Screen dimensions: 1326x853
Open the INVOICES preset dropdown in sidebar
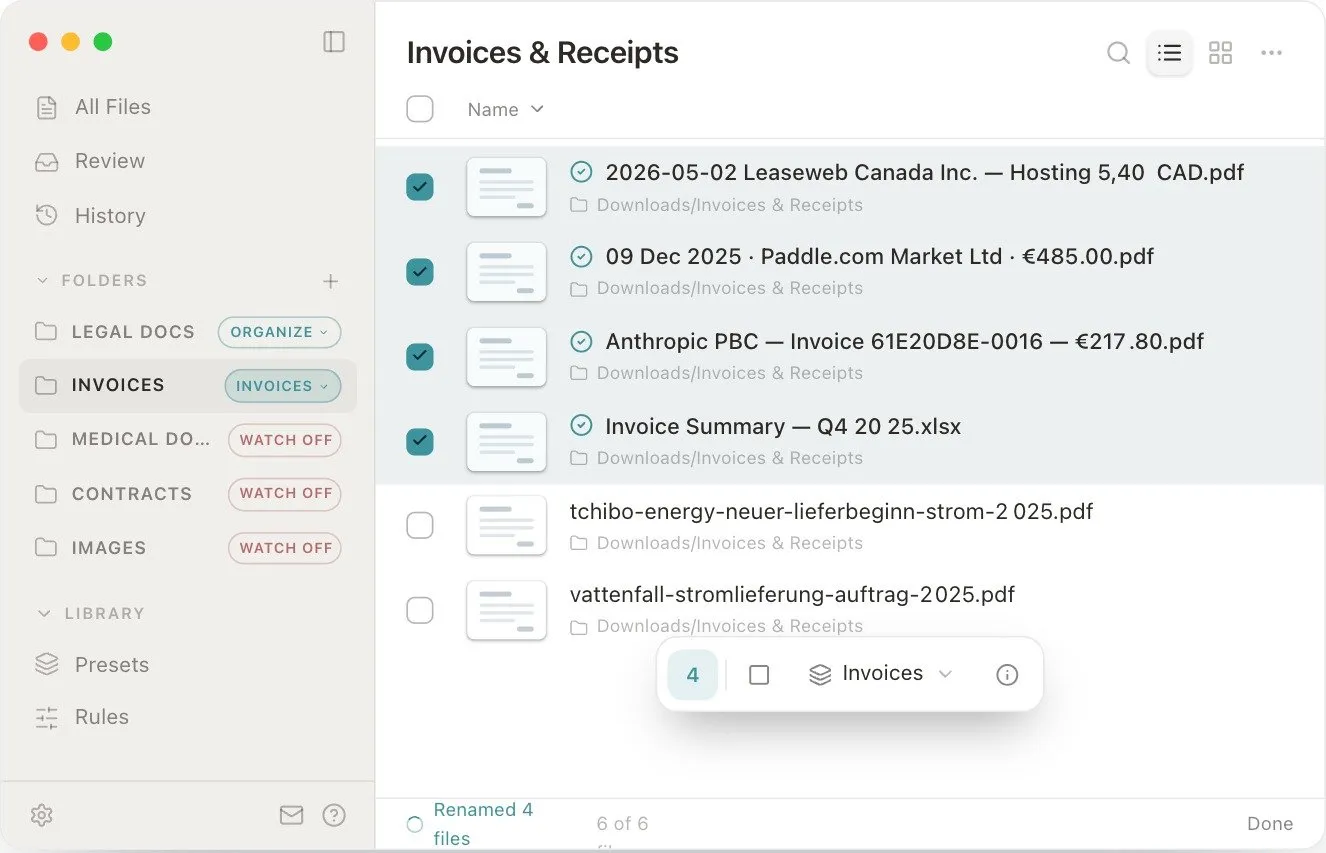coord(282,386)
